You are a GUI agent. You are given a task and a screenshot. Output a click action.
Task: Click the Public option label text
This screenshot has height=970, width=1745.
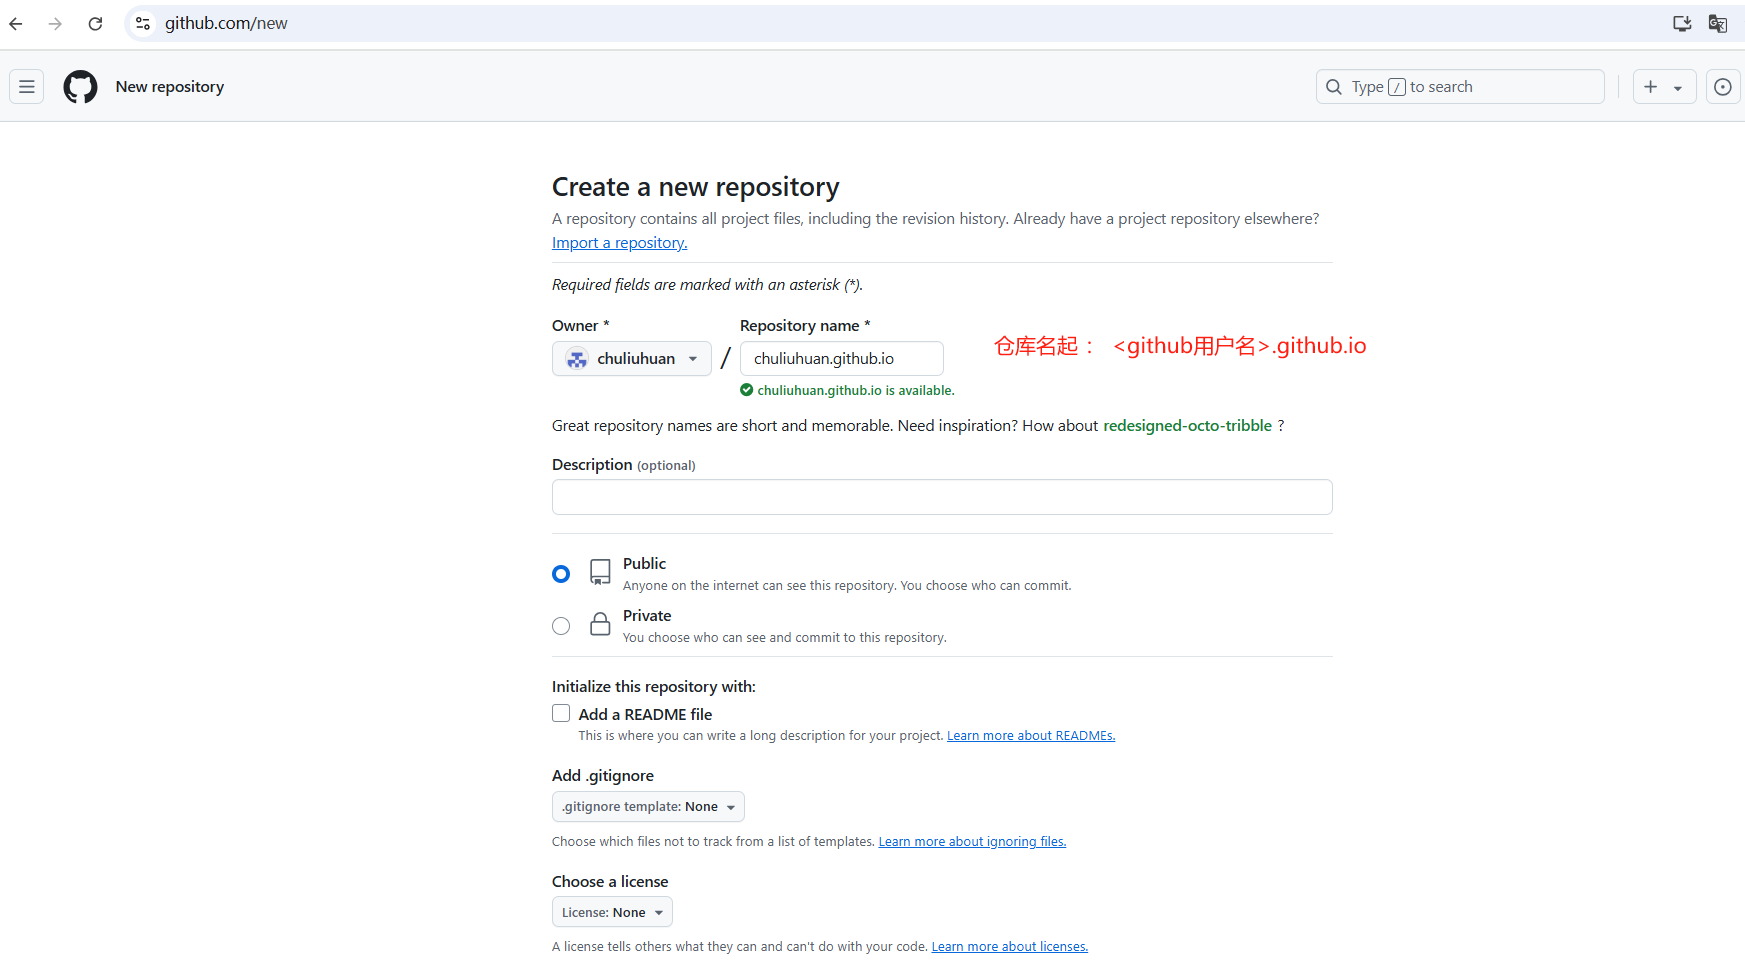click(x=644, y=564)
